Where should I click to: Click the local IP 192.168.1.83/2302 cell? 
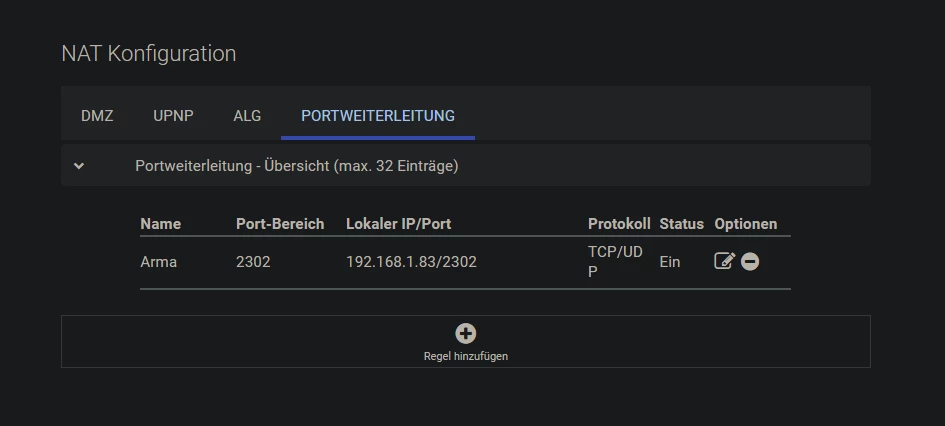pos(411,262)
